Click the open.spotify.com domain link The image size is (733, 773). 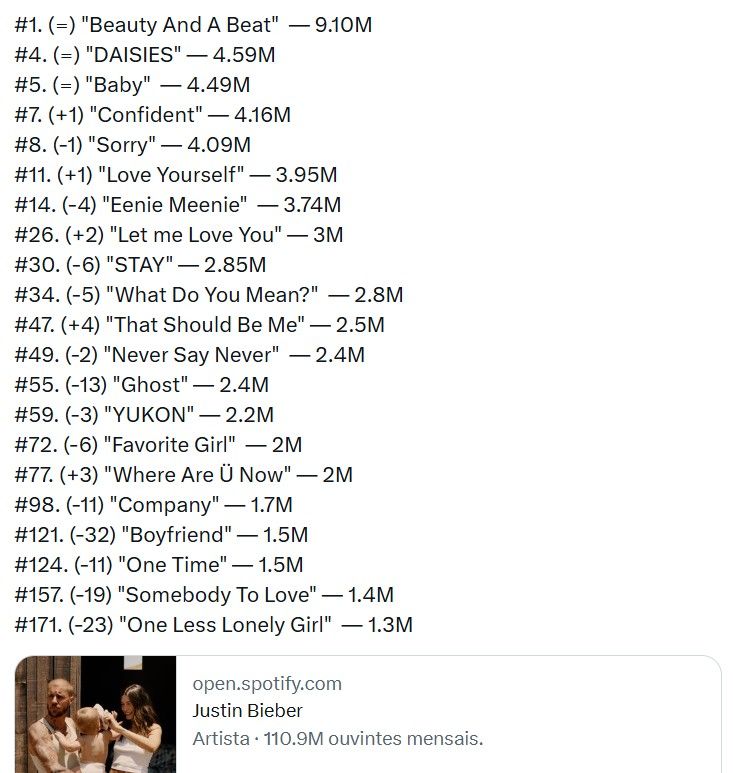pyautogui.click(x=266, y=684)
